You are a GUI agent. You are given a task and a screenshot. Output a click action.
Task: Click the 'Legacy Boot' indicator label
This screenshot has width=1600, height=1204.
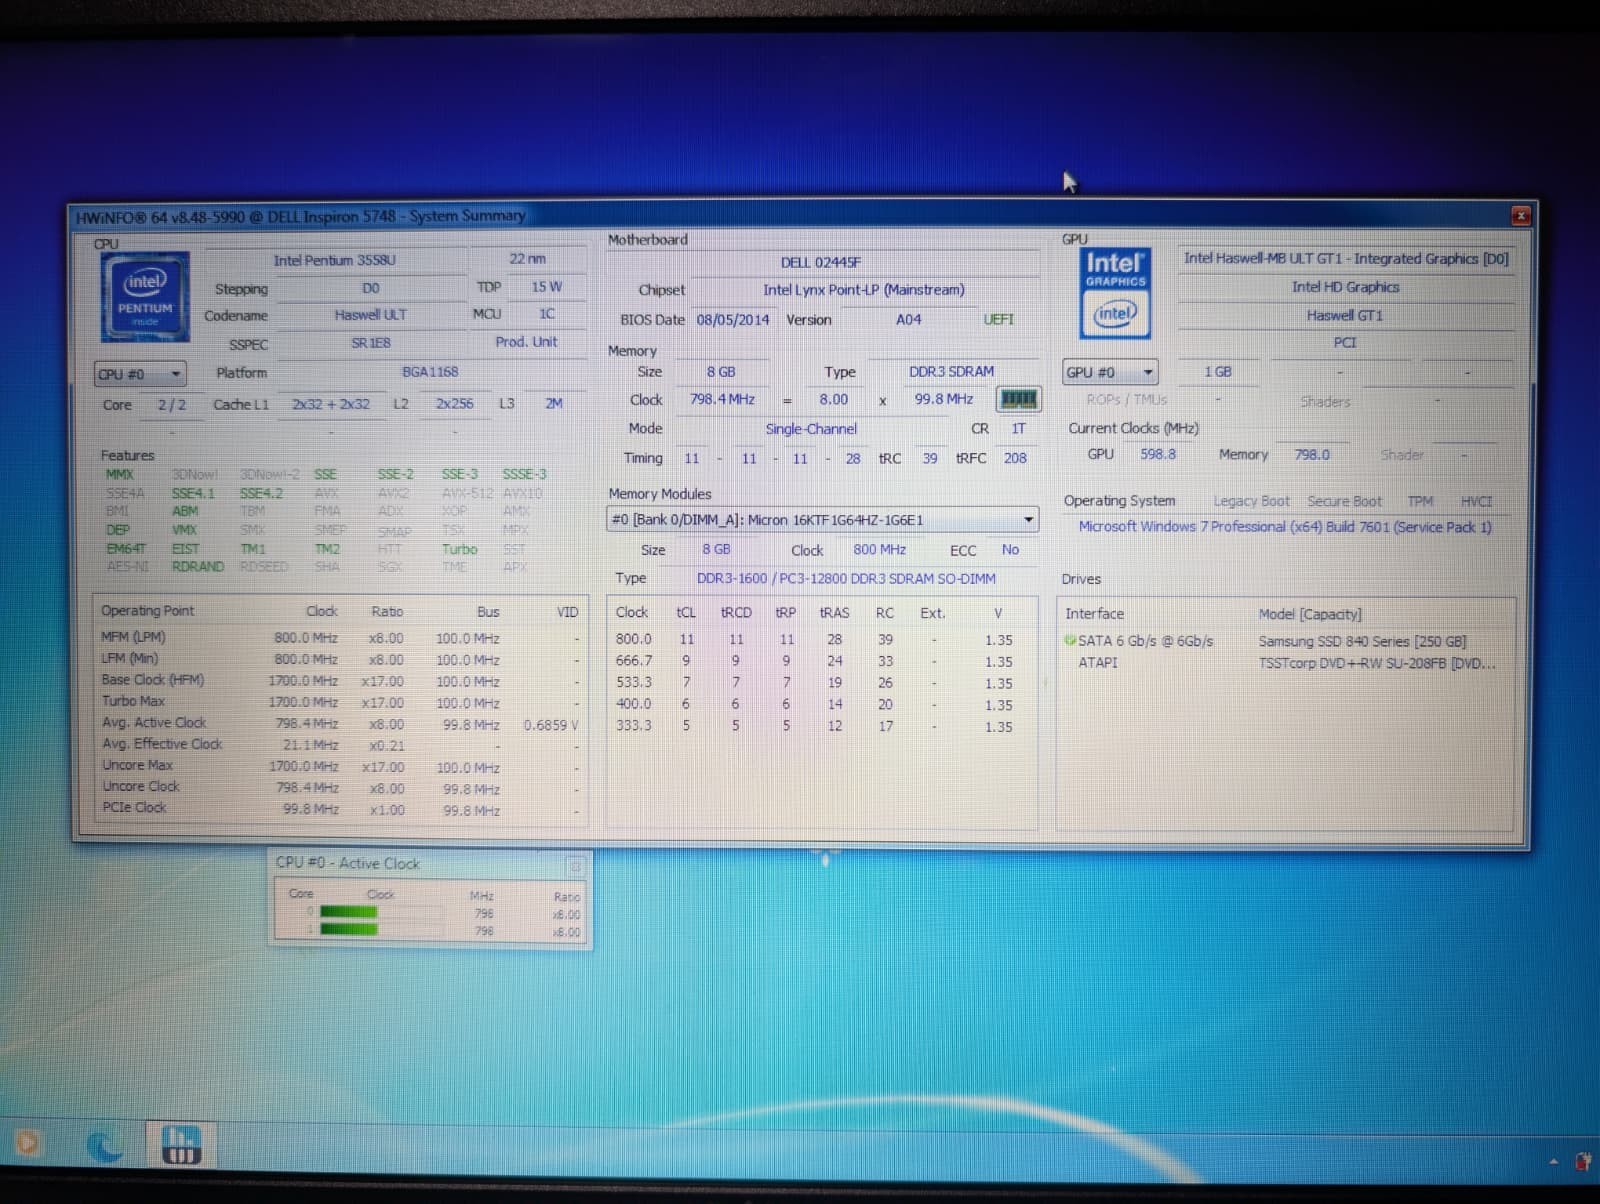pos(1251,501)
